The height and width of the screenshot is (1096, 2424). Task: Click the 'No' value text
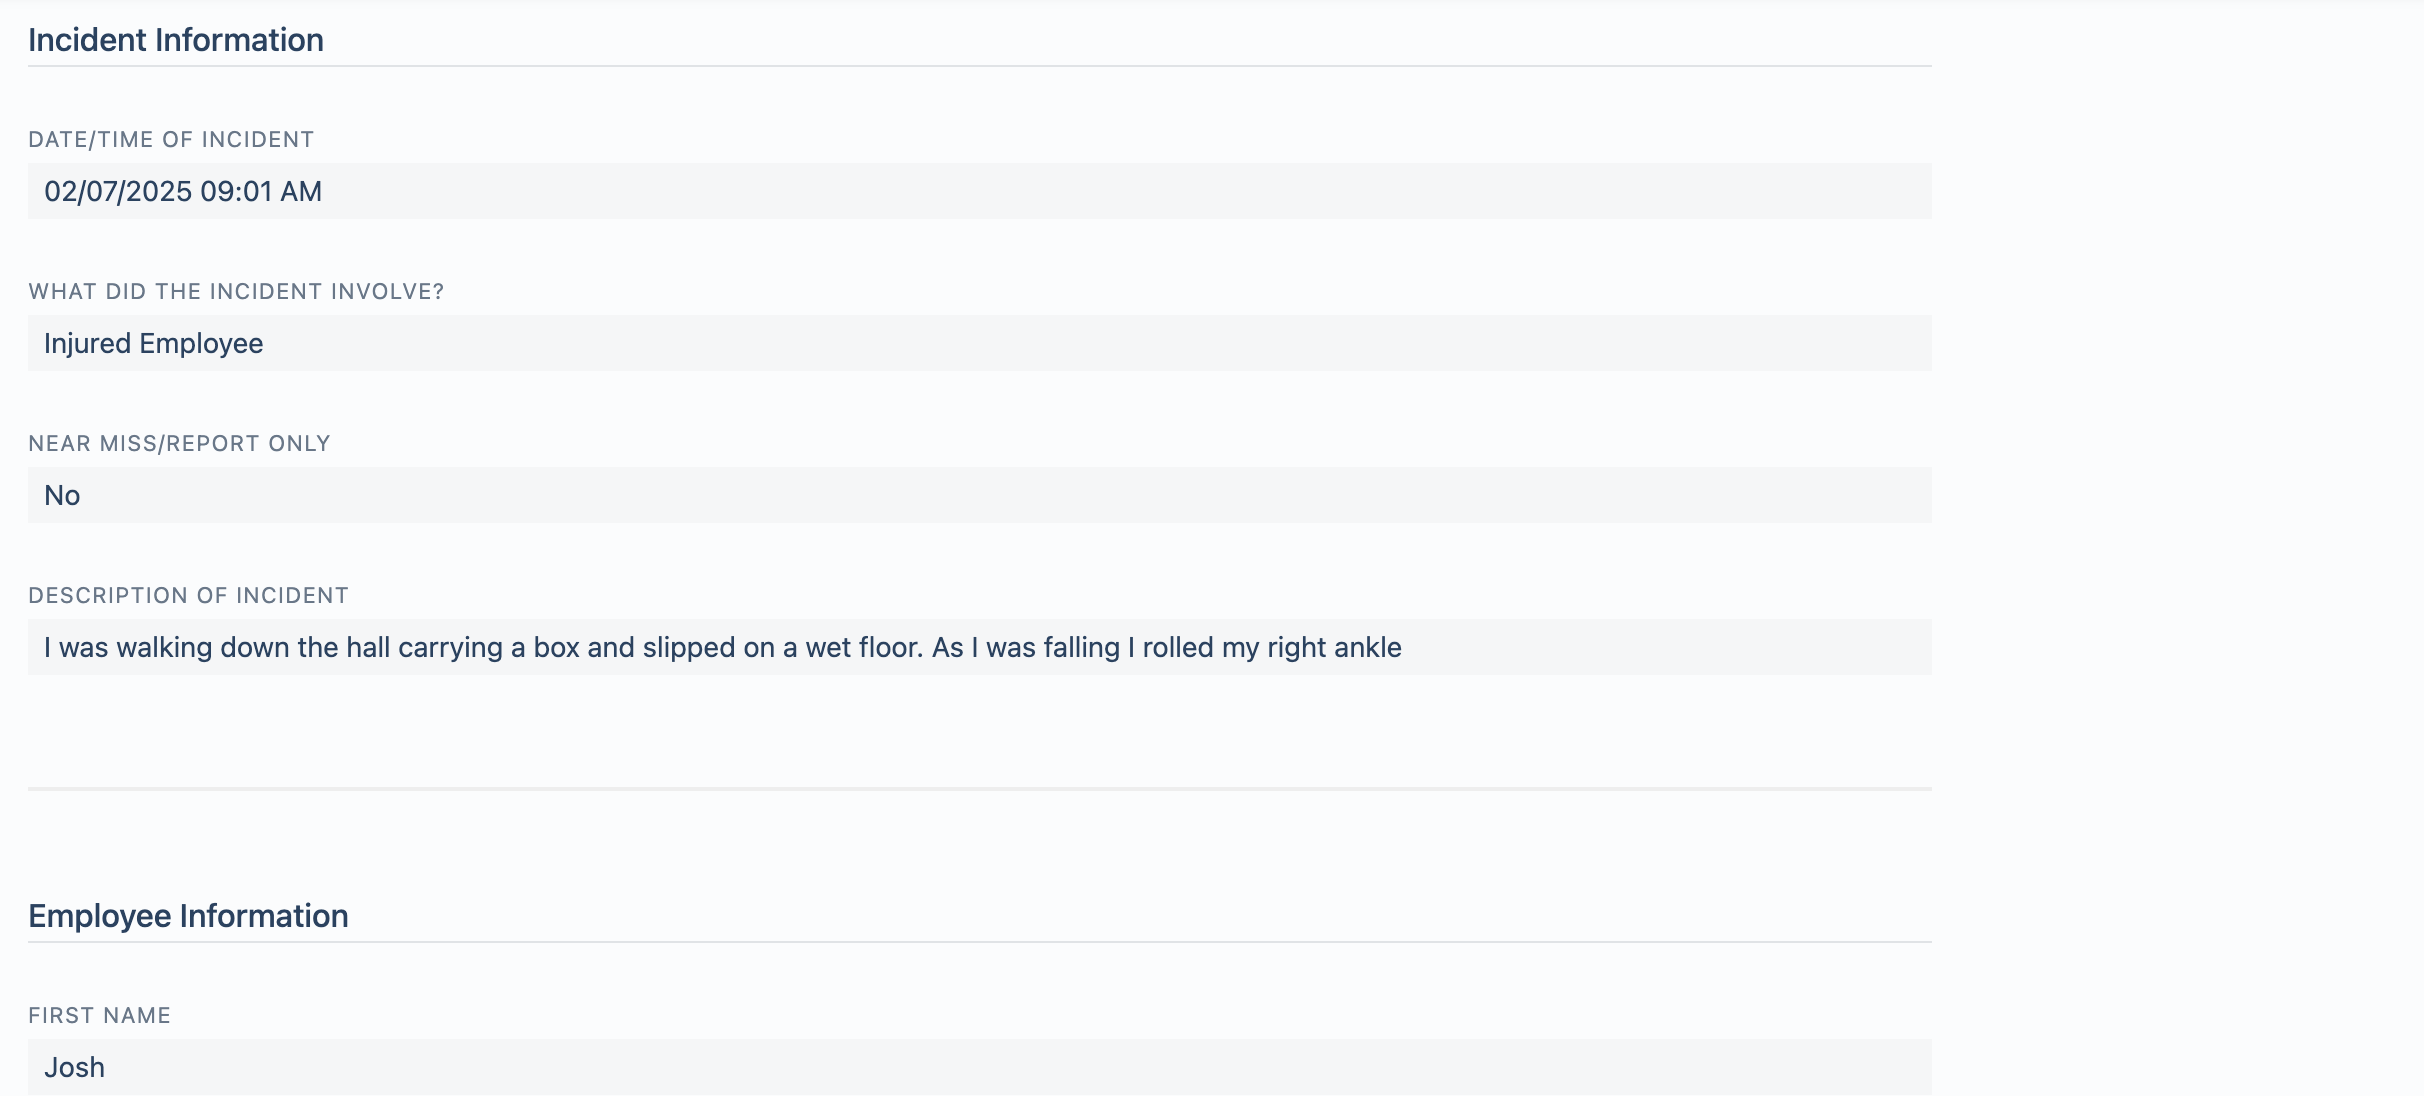(62, 495)
